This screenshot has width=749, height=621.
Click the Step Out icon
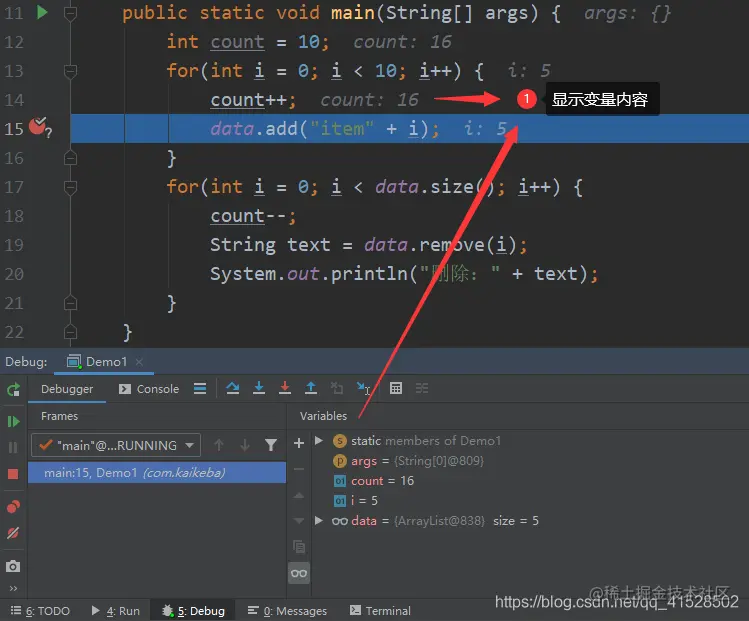[x=311, y=388]
